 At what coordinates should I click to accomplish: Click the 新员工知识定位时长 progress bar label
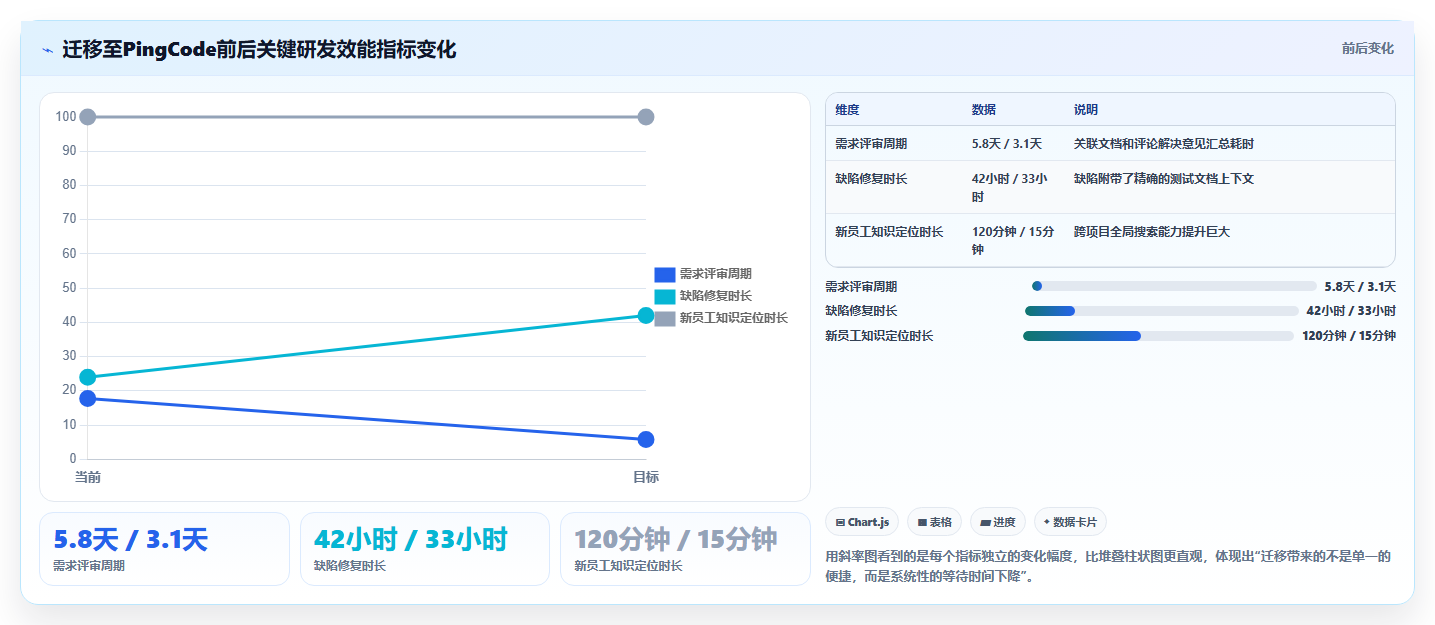(x=879, y=336)
